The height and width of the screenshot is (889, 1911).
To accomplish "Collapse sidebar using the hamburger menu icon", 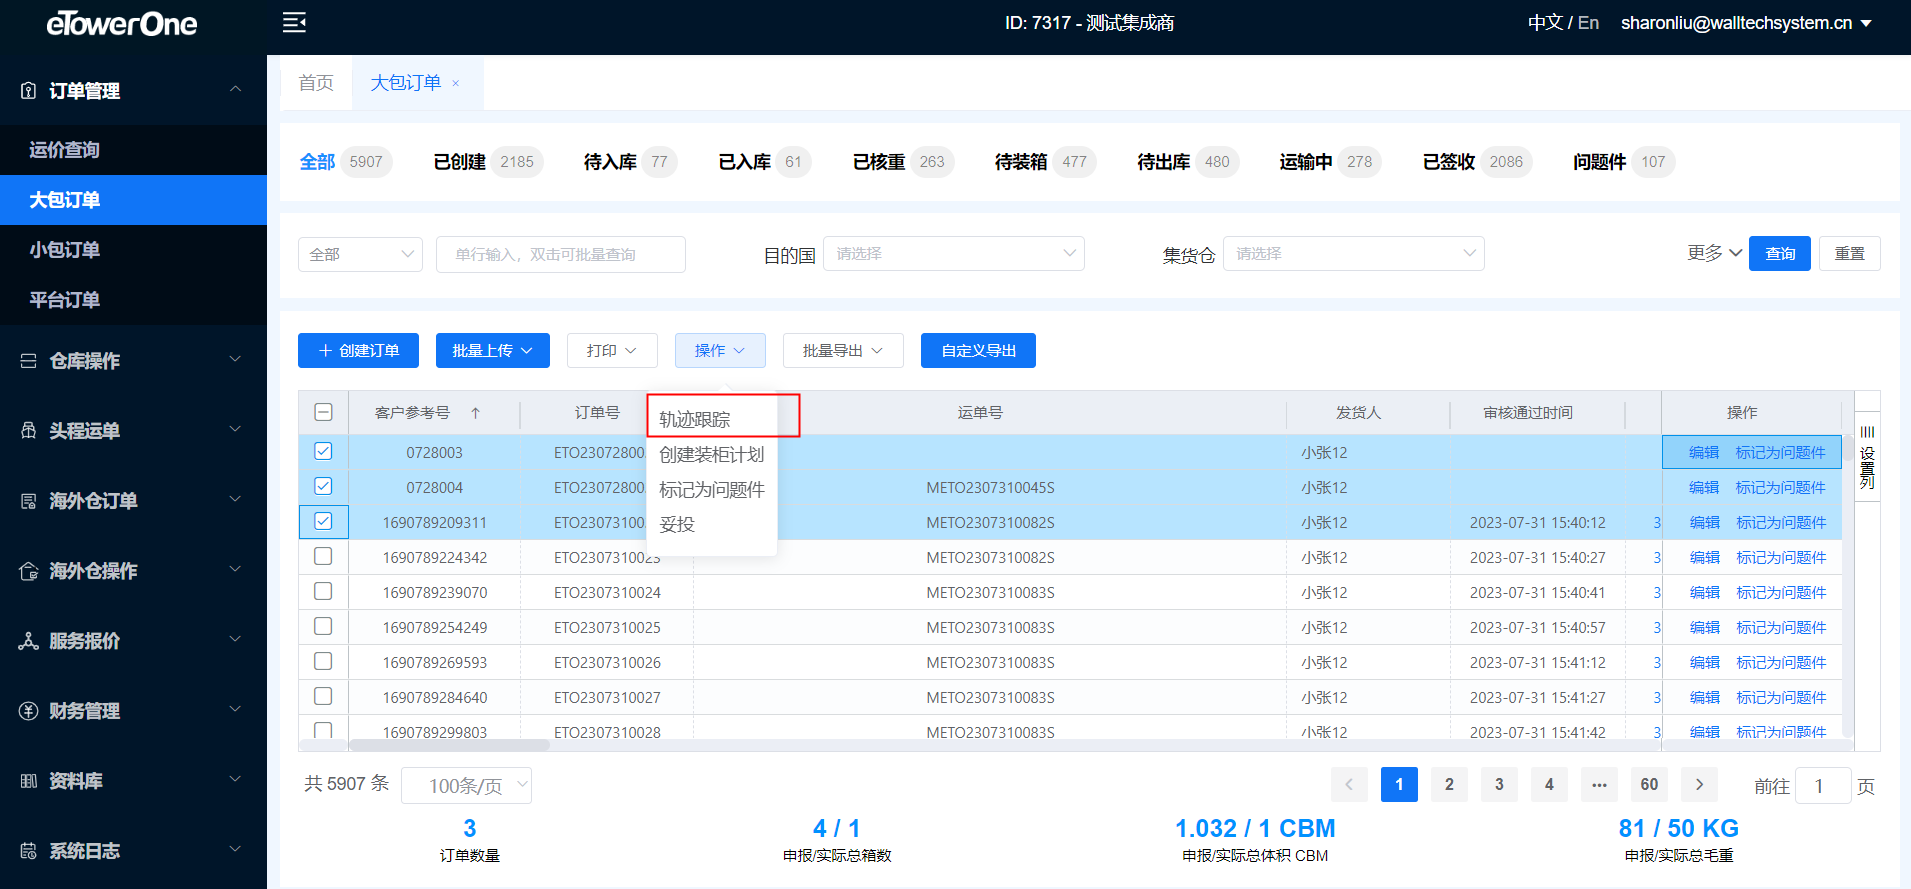I will (294, 23).
